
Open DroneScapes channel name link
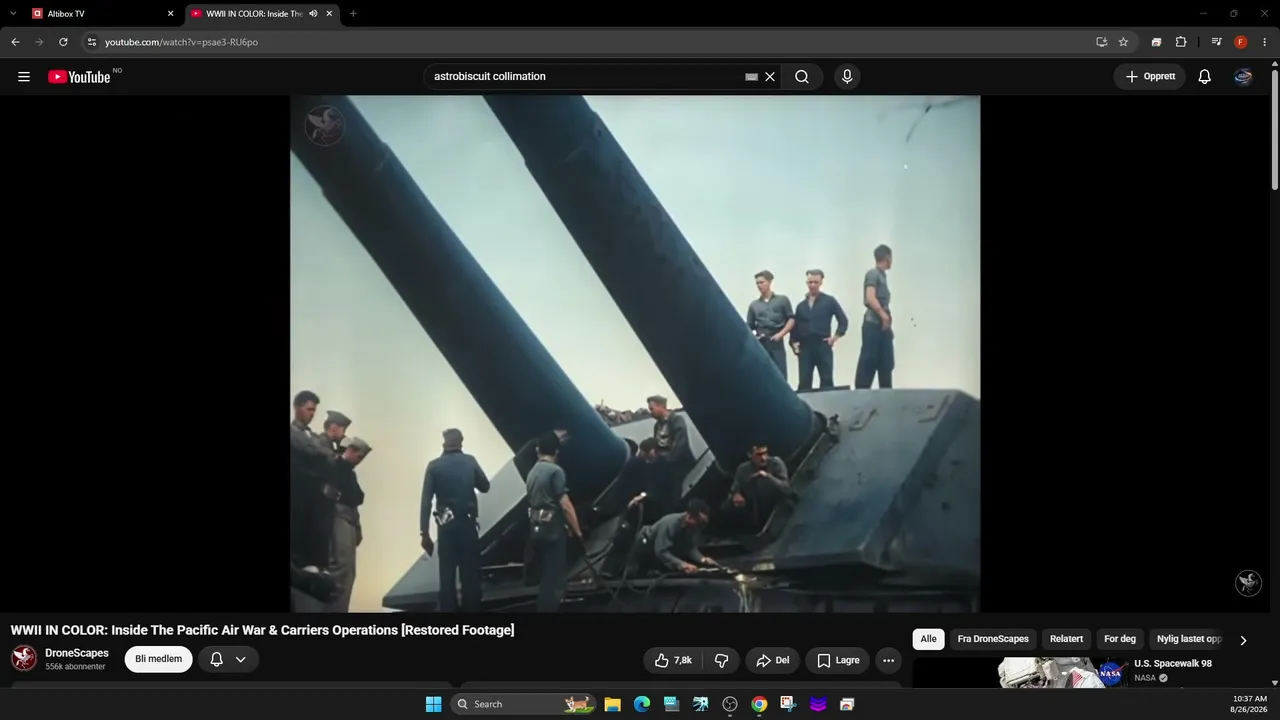point(77,653)
